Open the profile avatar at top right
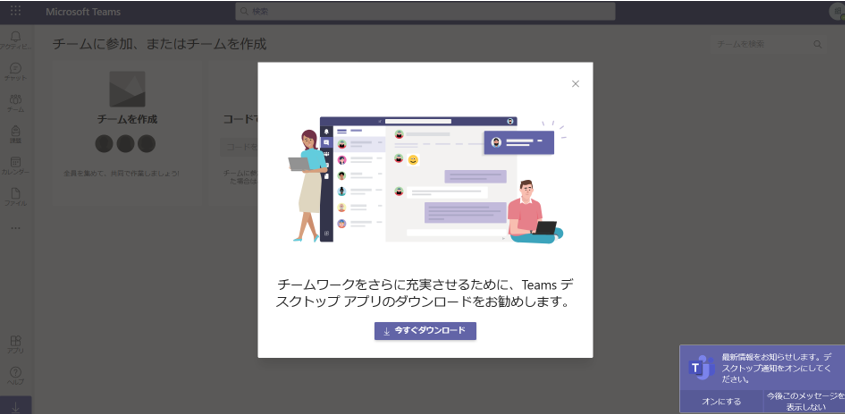The height and width of the screenshot is (414, 845). [x=837, y=12]
